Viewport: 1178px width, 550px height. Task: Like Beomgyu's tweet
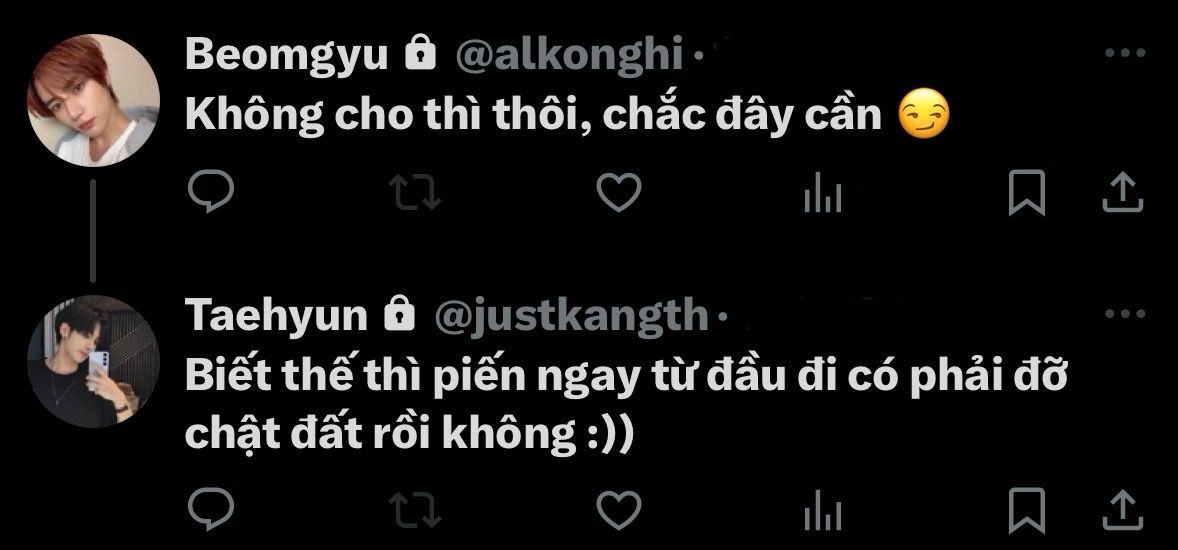click(x=618, y=192)
